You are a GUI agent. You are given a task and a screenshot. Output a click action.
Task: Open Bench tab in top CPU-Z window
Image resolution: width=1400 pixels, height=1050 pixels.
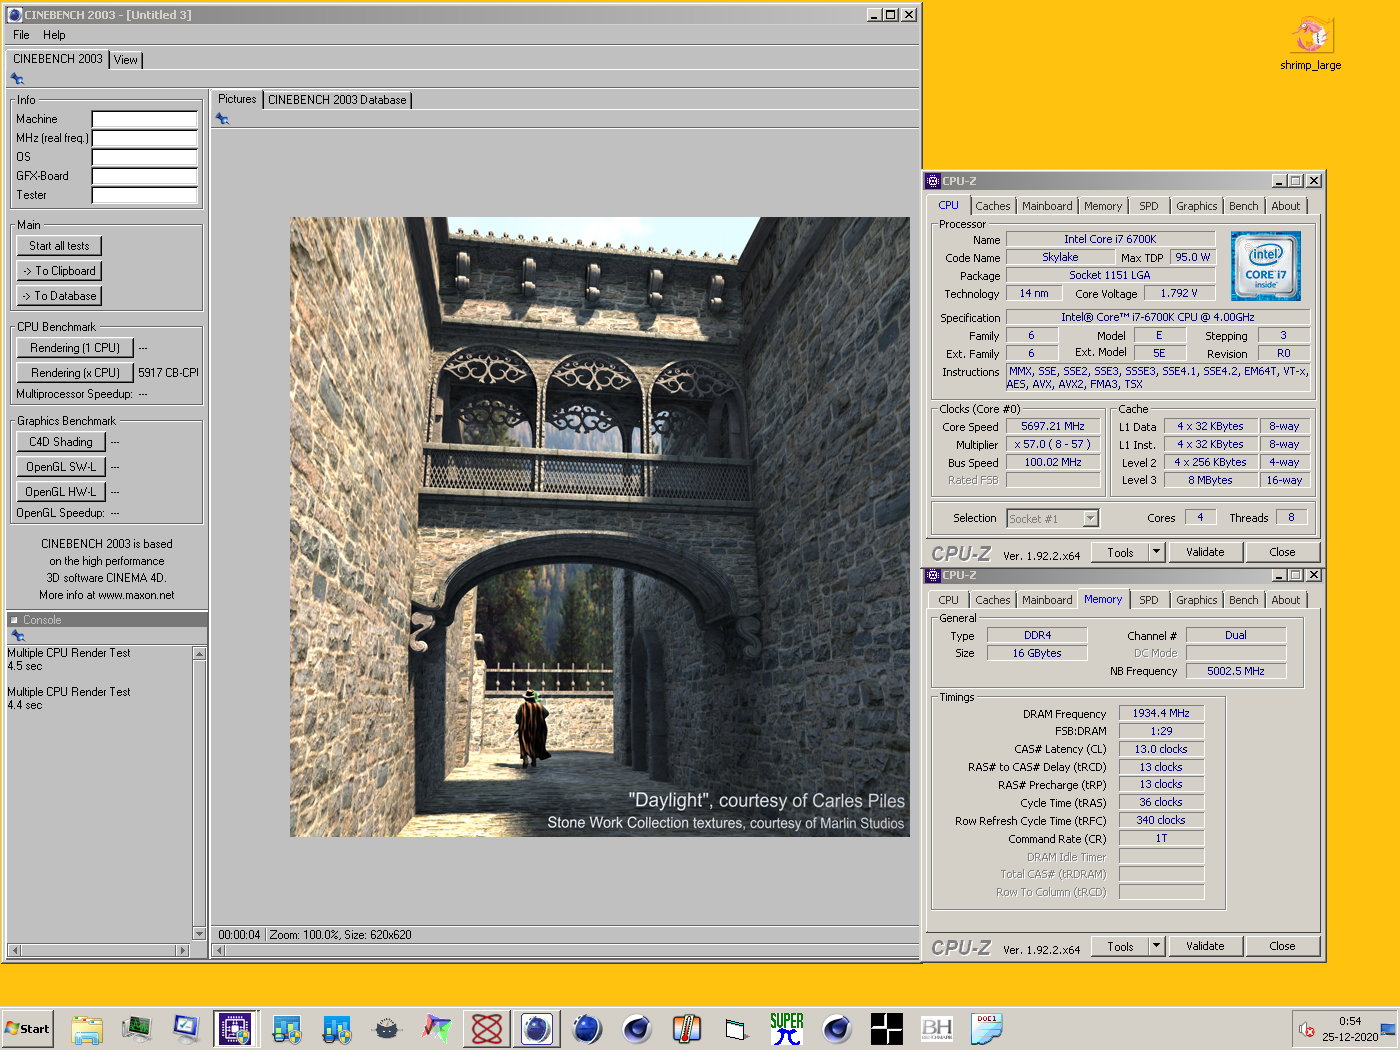point(1244,206)
